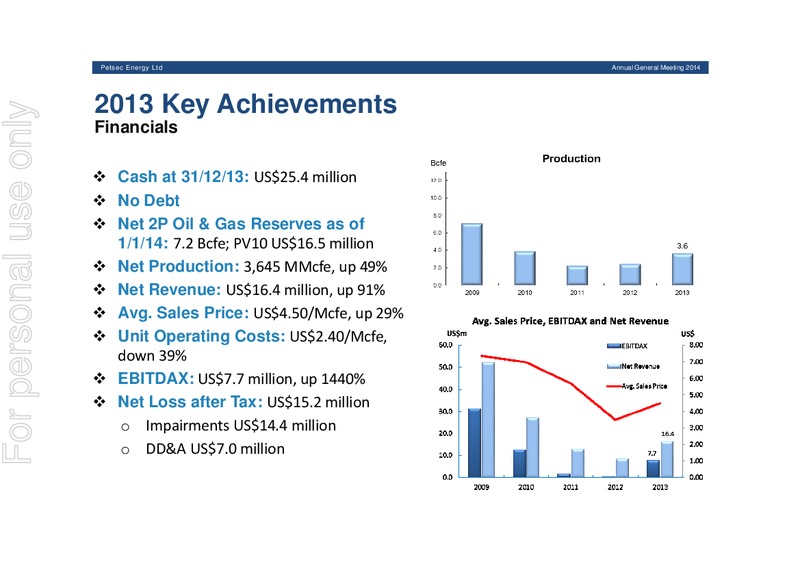Click the 'Bcfe' axis unit label
The image size is (800, 566).
click(x=438, y=163)
